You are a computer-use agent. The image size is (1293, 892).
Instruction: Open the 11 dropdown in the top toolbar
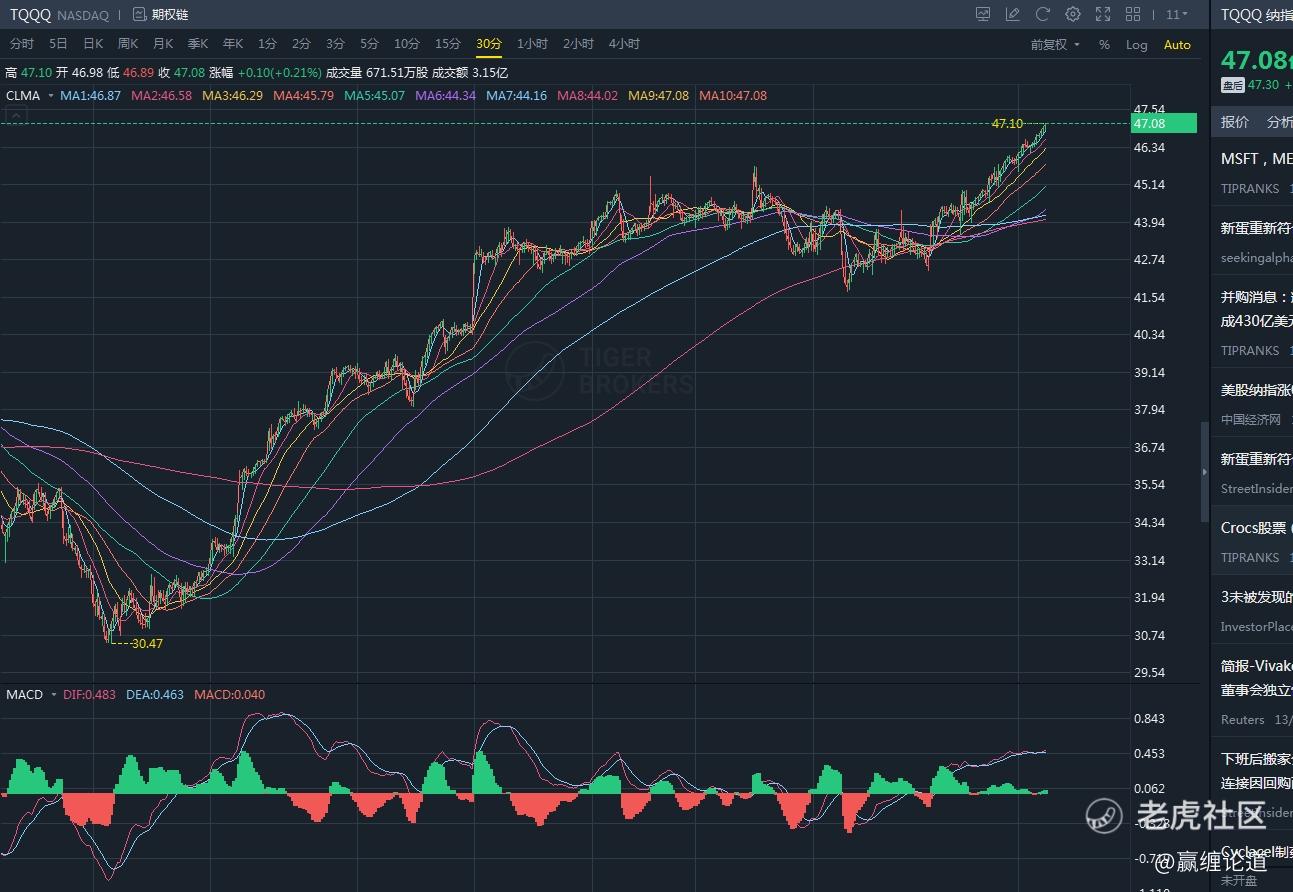1176,14
